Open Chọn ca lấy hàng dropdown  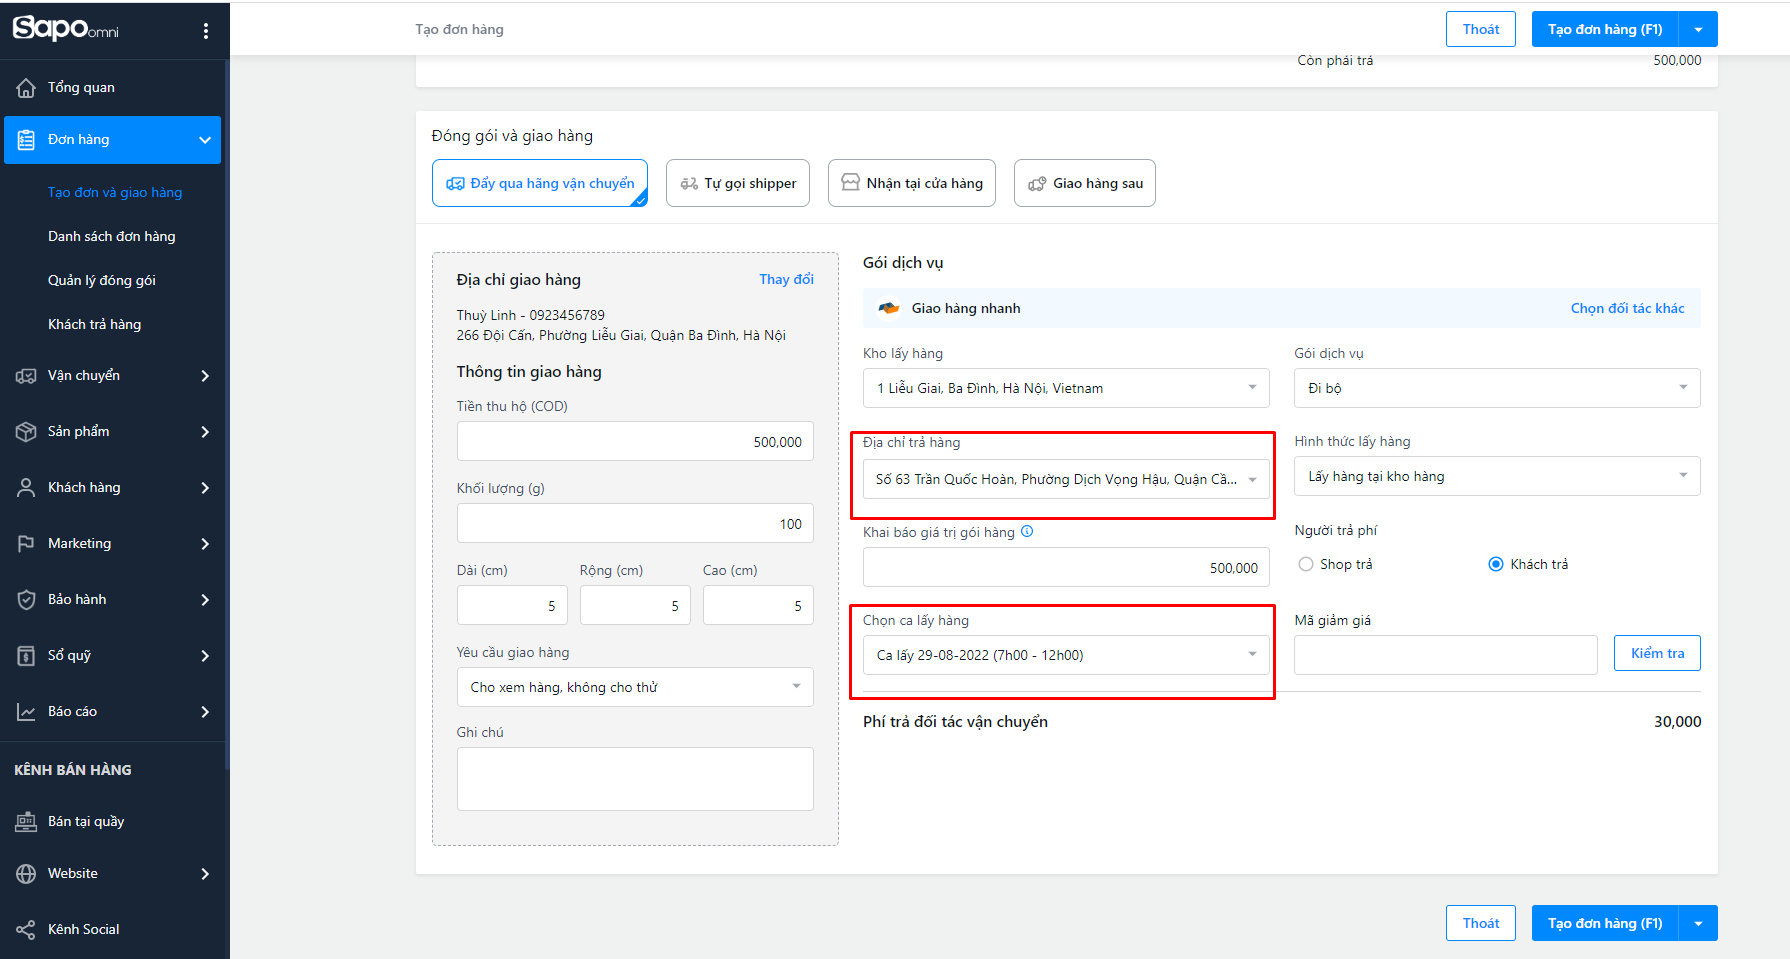(x=1066, y=655)
